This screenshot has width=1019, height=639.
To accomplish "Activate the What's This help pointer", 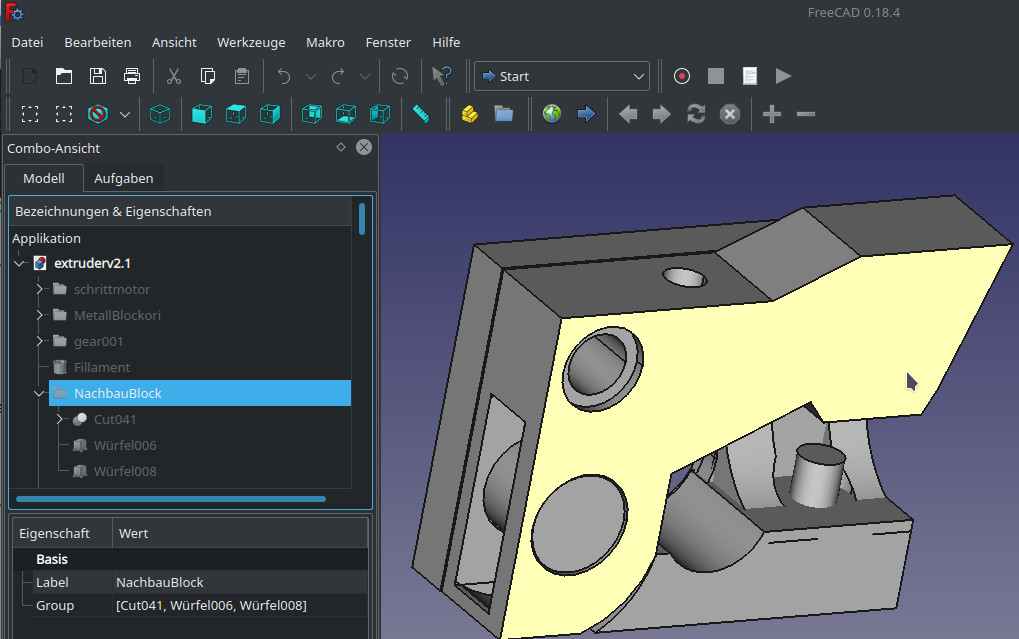I will (441, 76).
